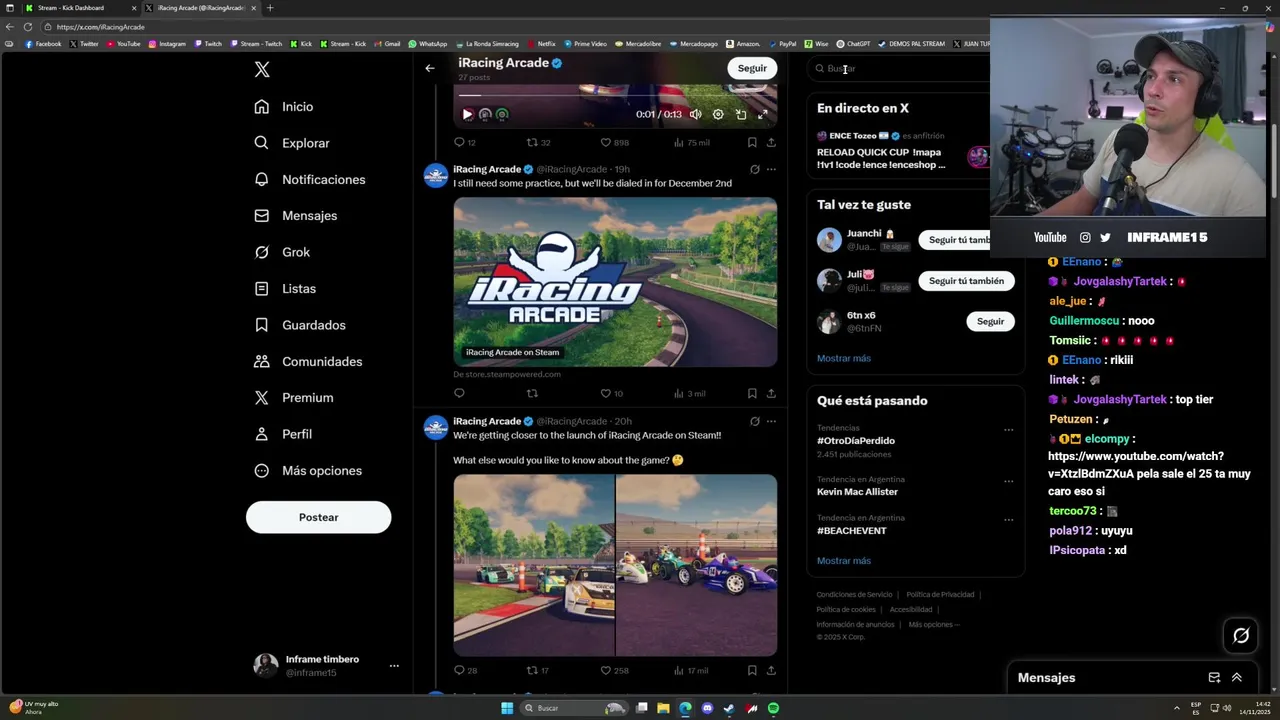Reload the page in the browser

point(28,27)
